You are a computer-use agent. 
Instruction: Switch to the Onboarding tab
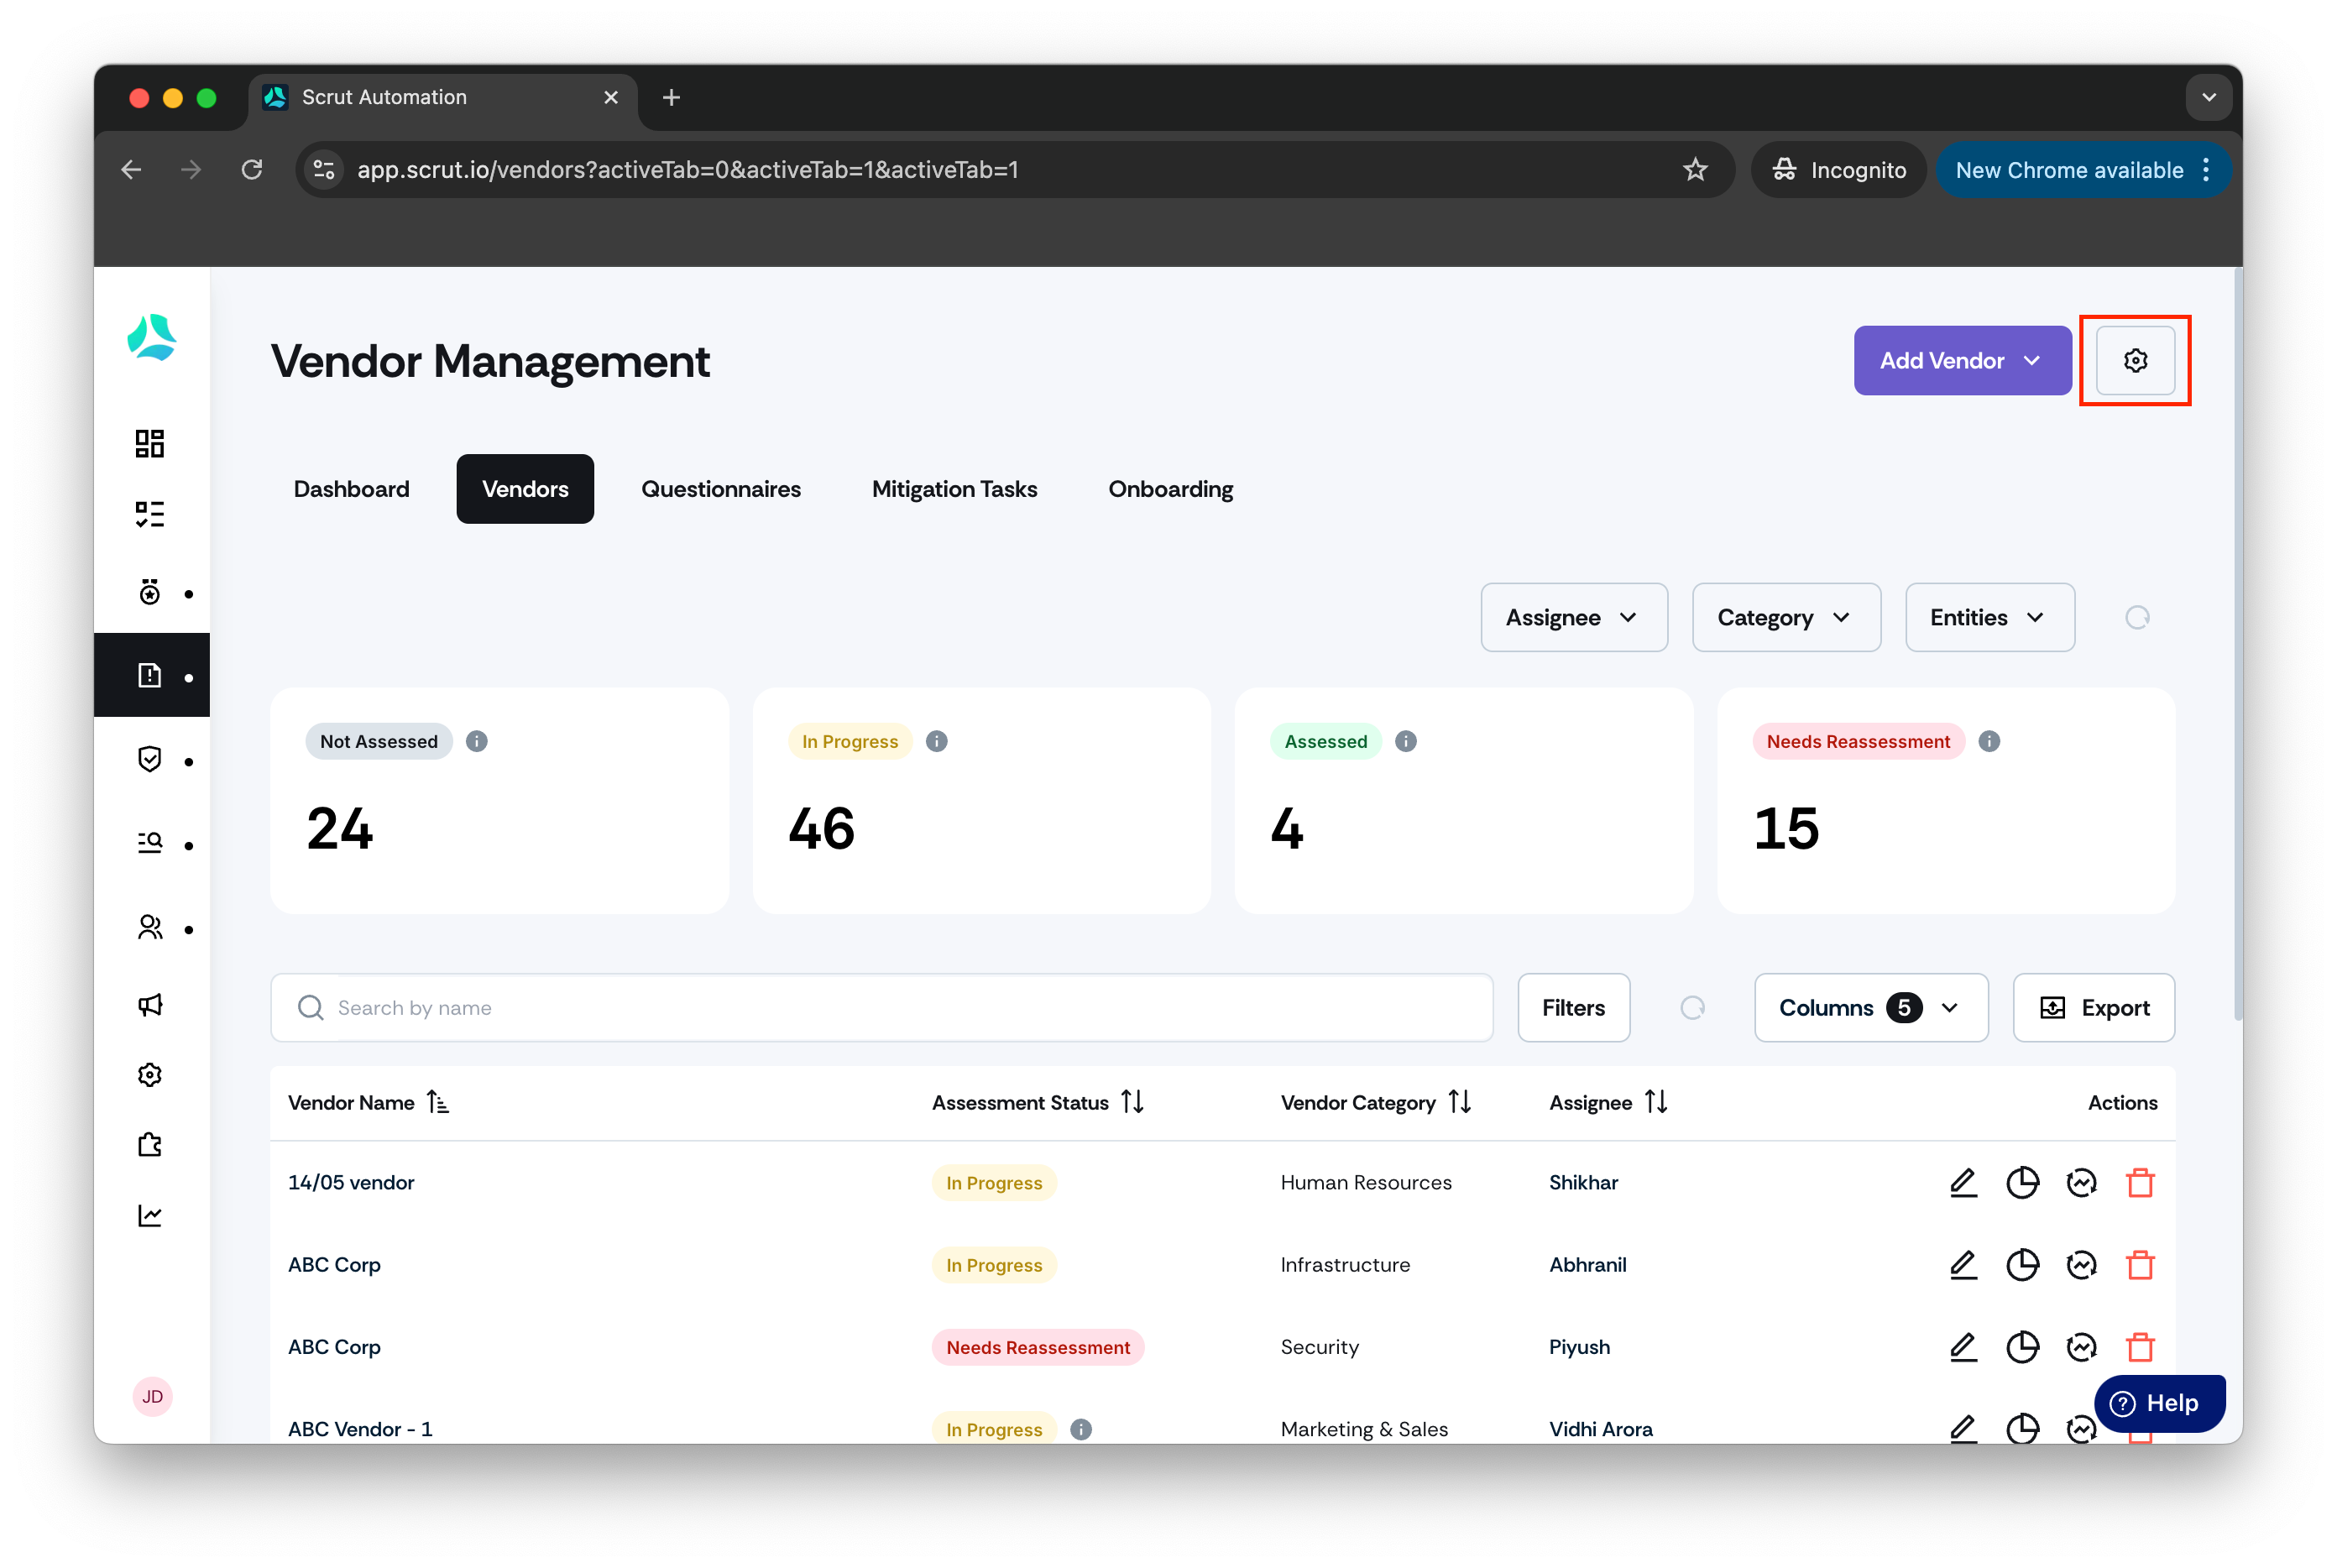[x=1170, y=488]
